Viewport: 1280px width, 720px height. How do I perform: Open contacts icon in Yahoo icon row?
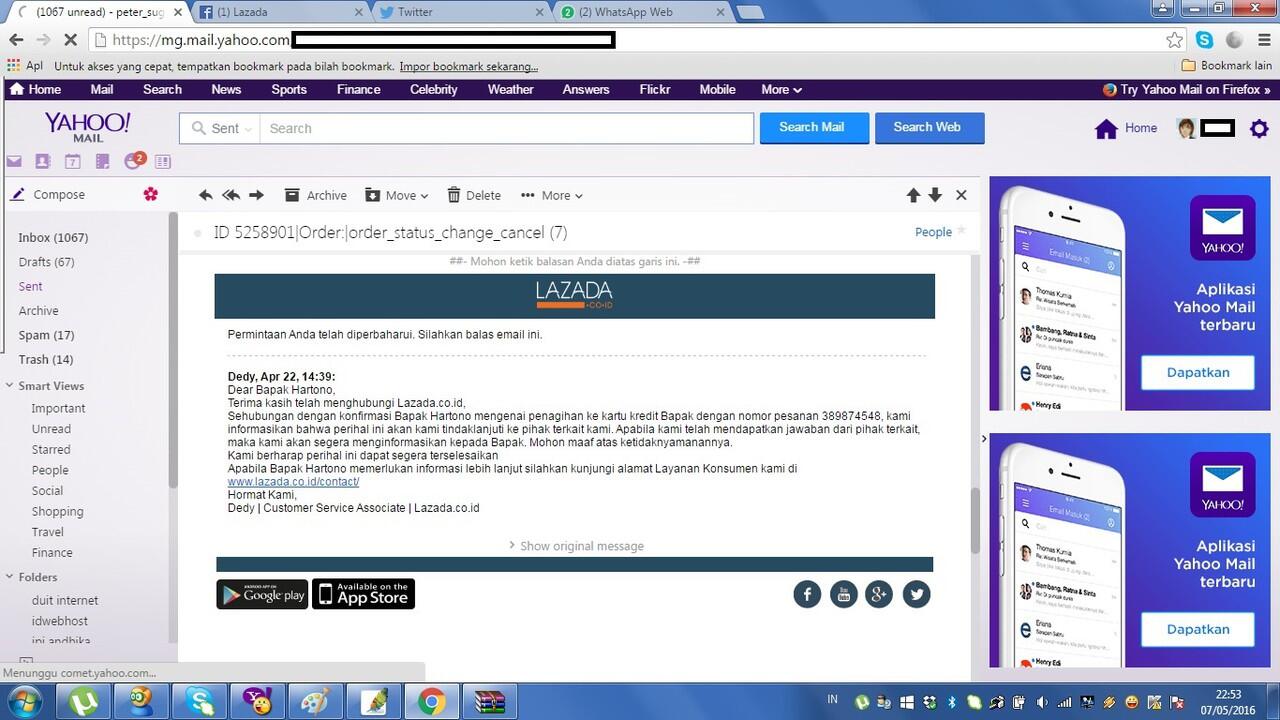point(42,161)
